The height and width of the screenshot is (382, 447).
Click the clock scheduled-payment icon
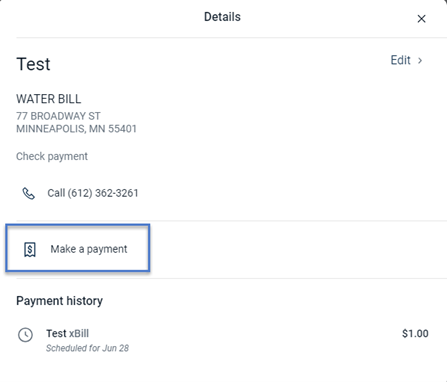25,335
